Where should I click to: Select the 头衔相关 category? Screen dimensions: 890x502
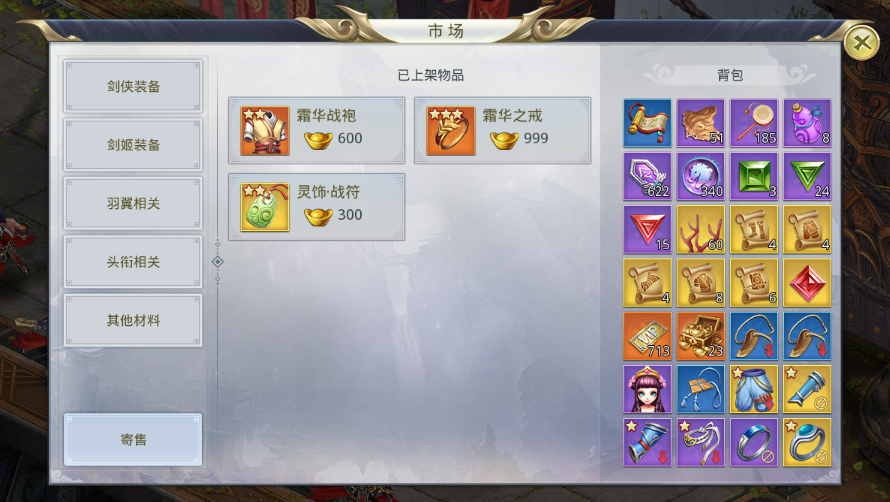(x=133, y=262)
